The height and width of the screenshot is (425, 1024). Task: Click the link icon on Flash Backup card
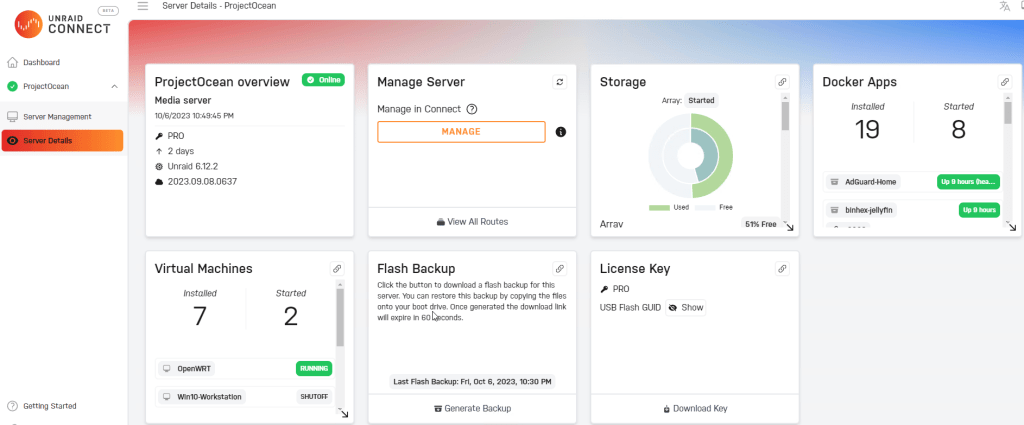pos(560,269)
